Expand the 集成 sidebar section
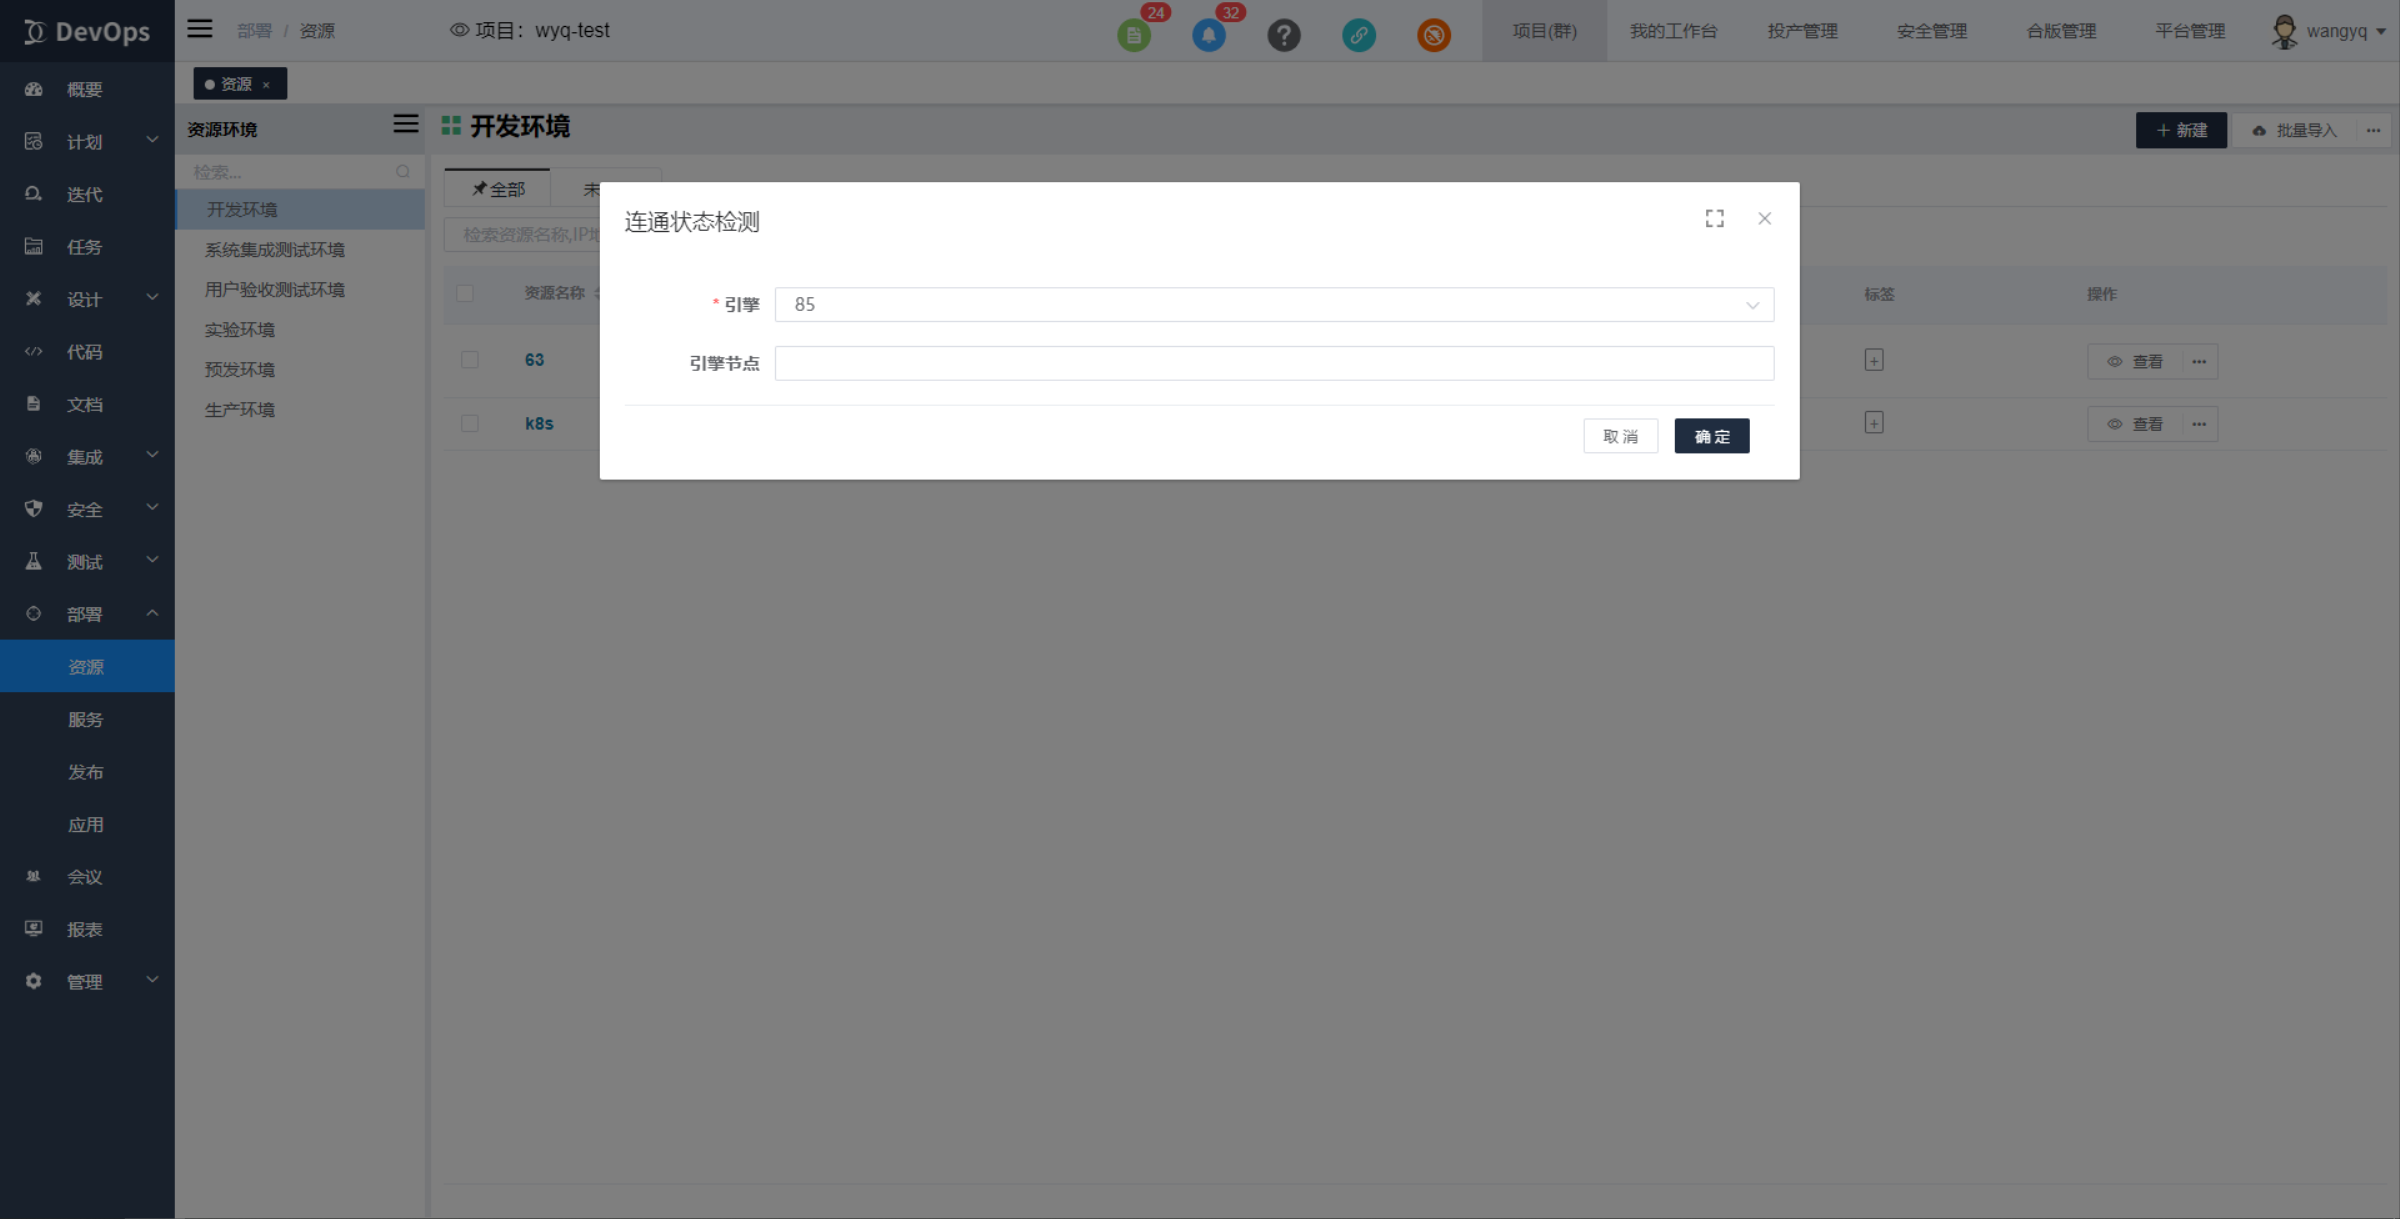Screen dimensions: 2400x1219 85,456
